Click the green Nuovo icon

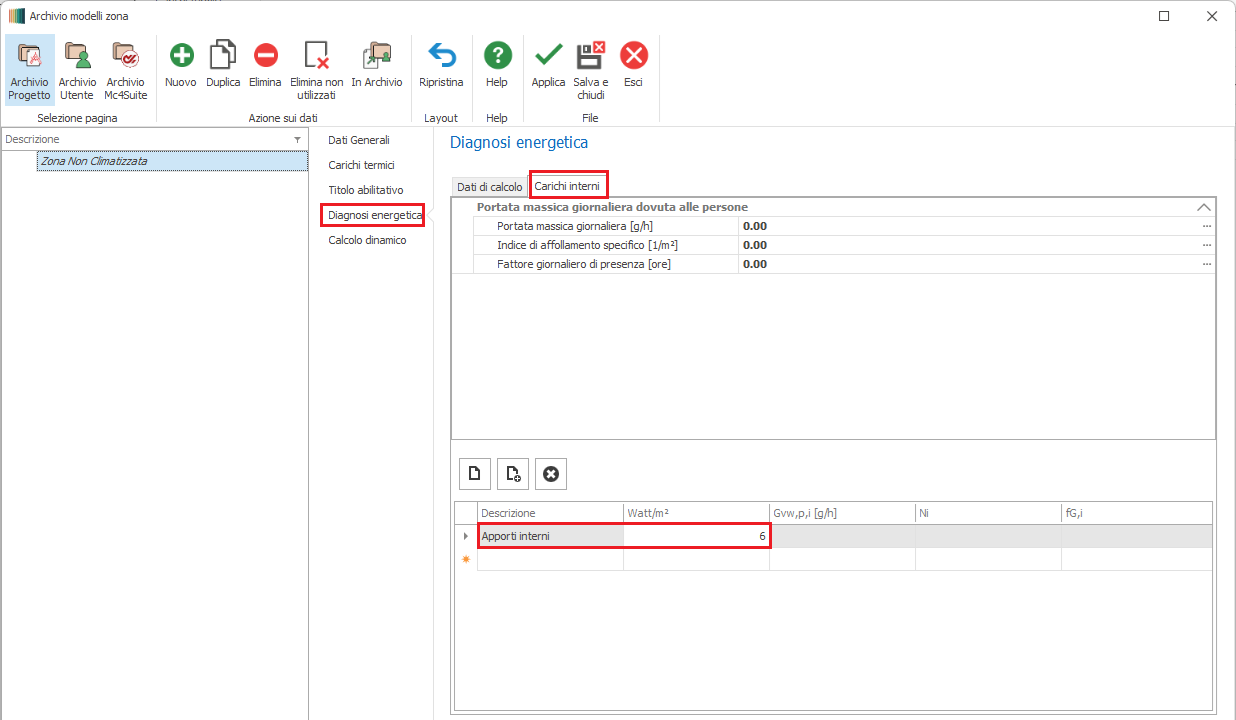point(181,56)
